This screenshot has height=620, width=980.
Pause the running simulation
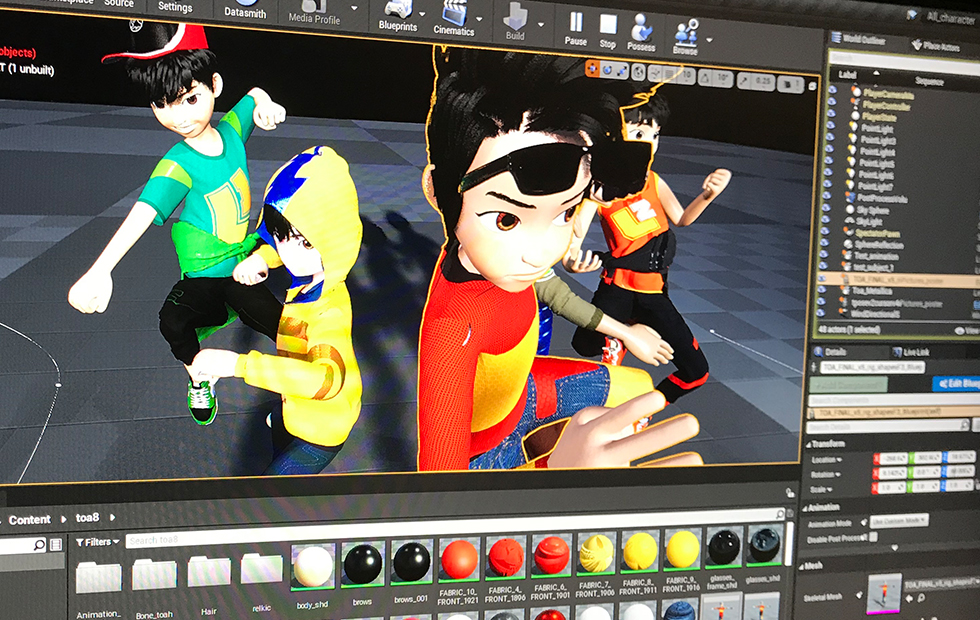pyautogui.click(x=576, y=30)
